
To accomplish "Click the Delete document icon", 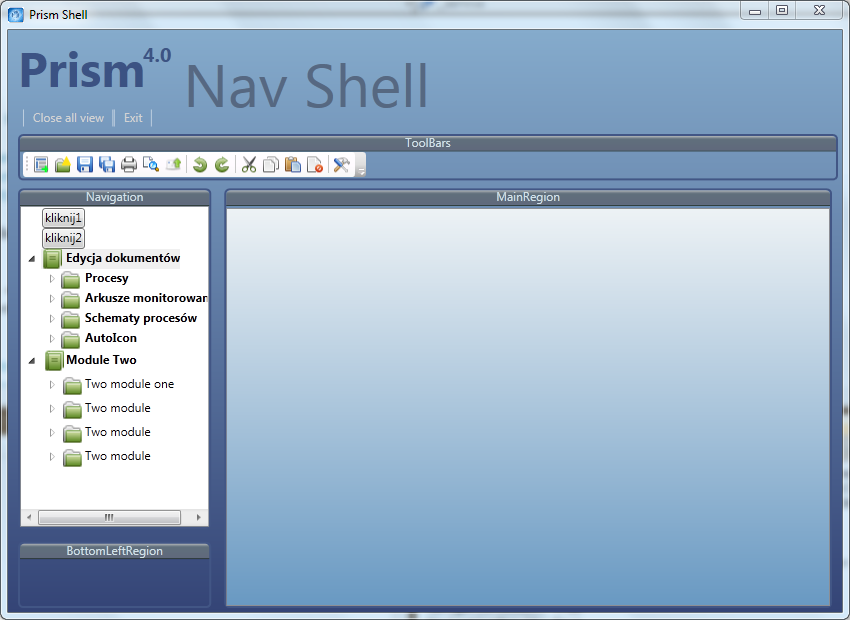I will (x=315, y=164).
